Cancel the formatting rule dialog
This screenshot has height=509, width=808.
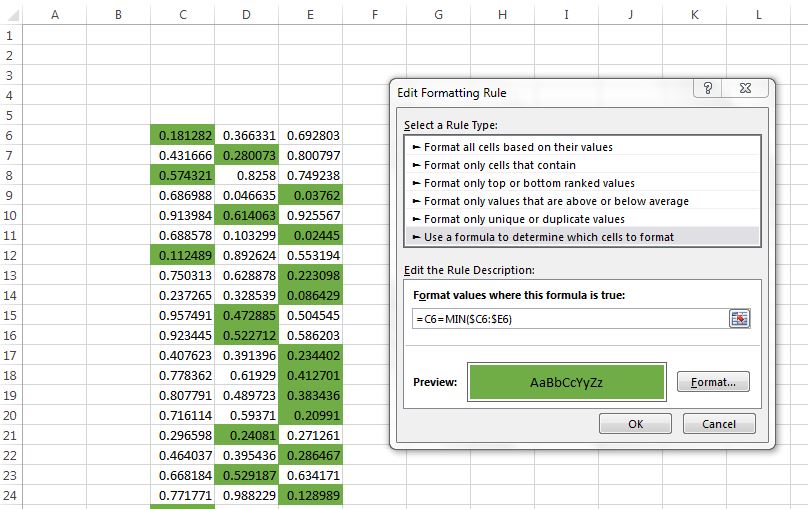(719, 423)
